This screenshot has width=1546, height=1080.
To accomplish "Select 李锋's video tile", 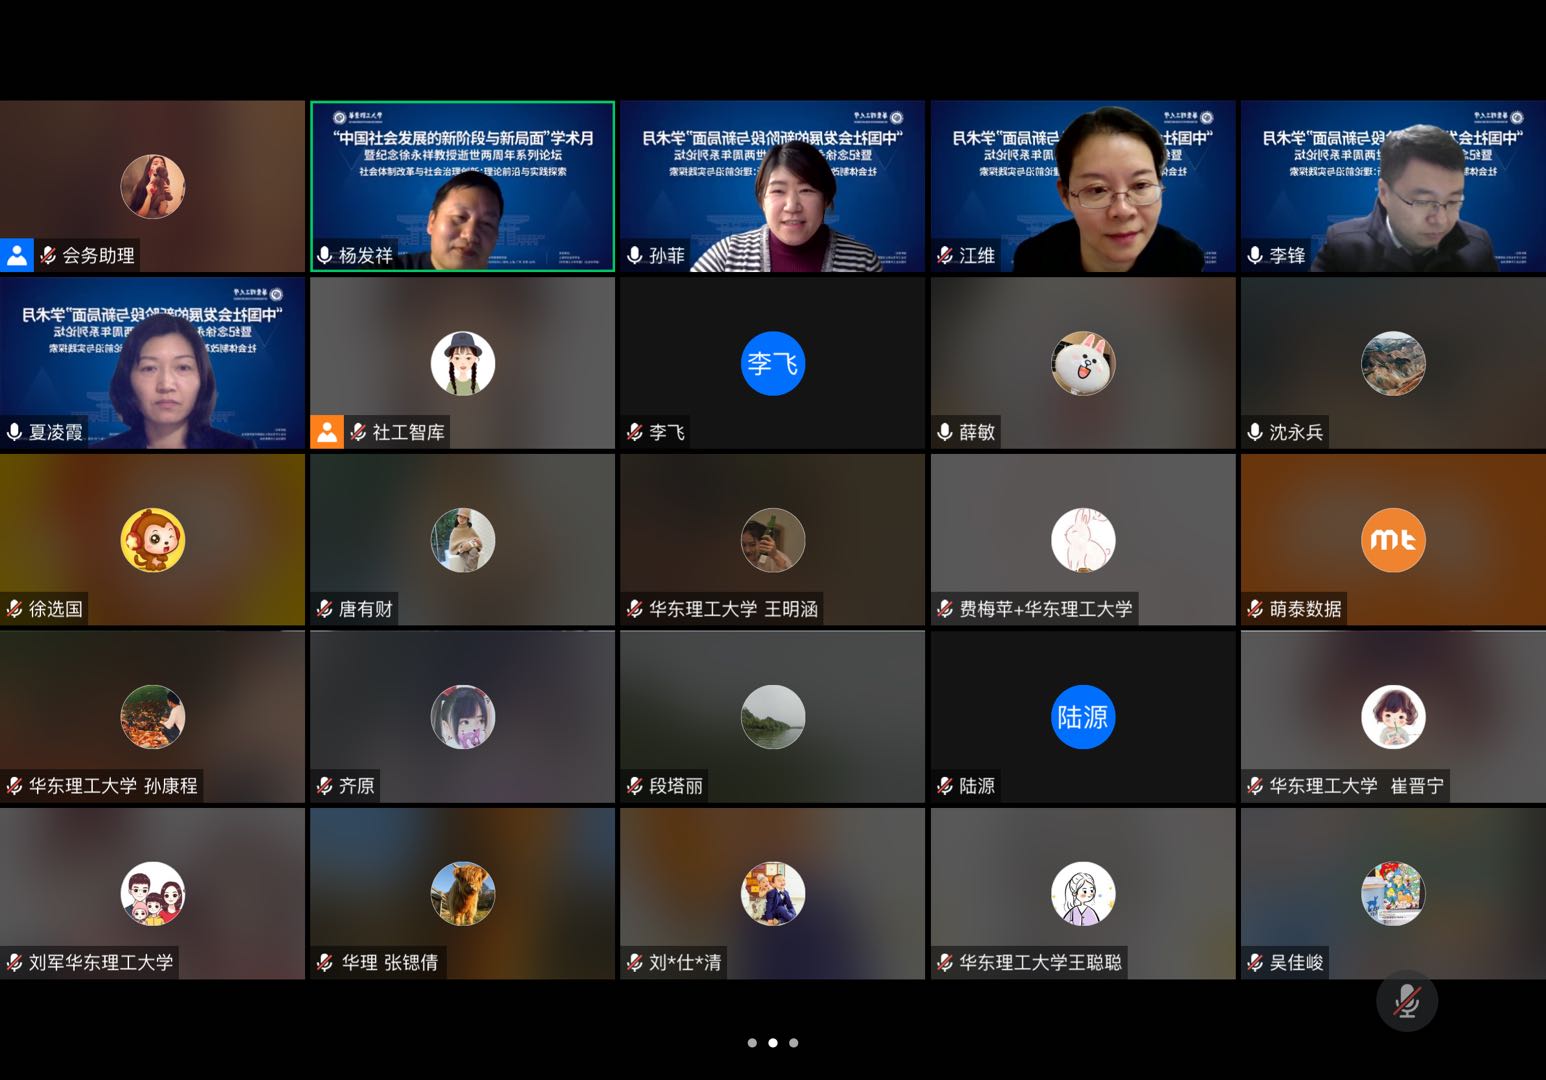I will (x=1392, y=186).
